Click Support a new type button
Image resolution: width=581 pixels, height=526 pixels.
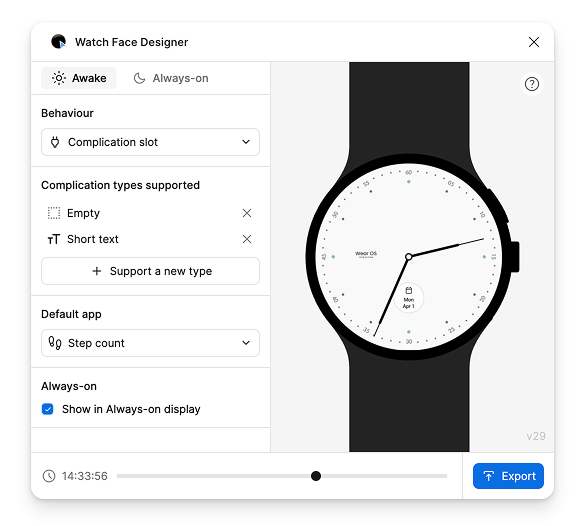[x=150, y=271]
